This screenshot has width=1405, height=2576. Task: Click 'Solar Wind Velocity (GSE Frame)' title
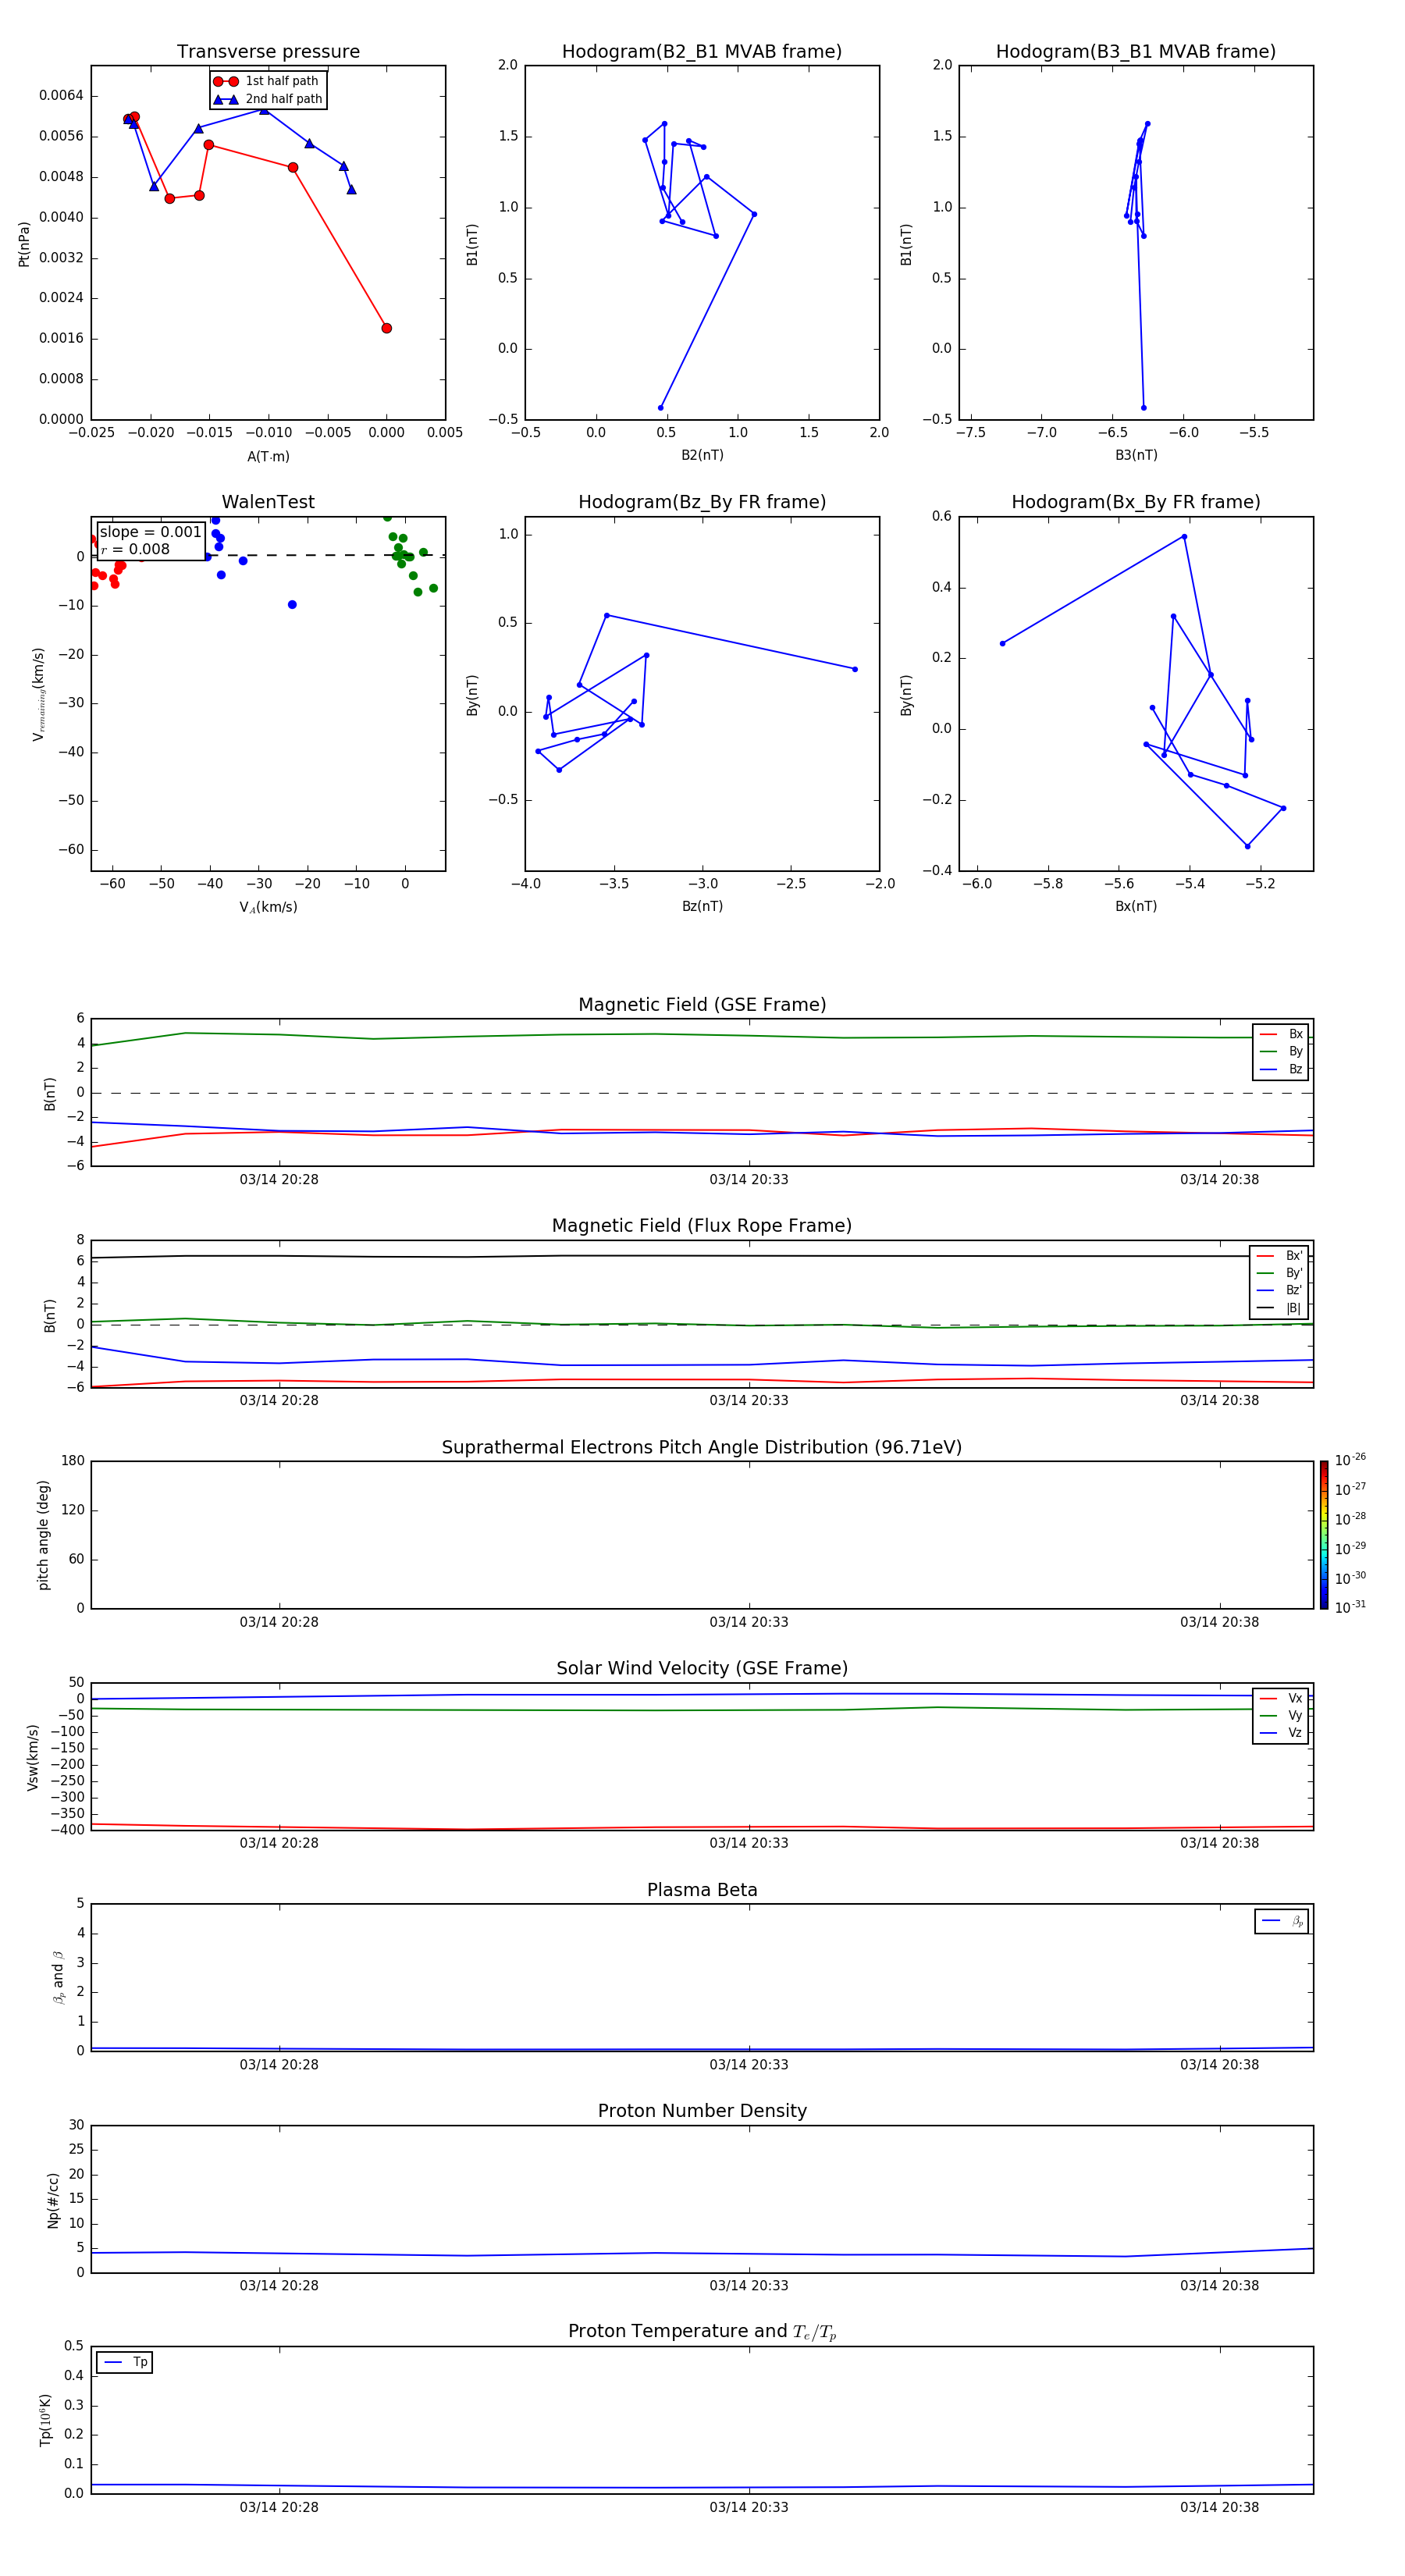(702, 1669)
